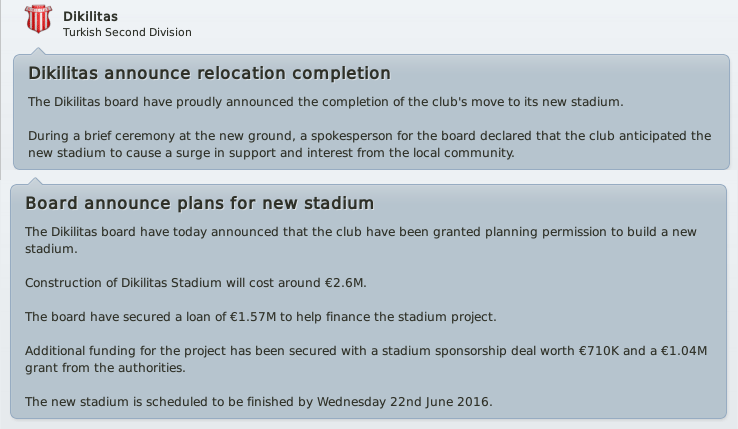Click the first news bubble pointer arrow
Viewport: 738px width, 429px height.
click(38, 51)
